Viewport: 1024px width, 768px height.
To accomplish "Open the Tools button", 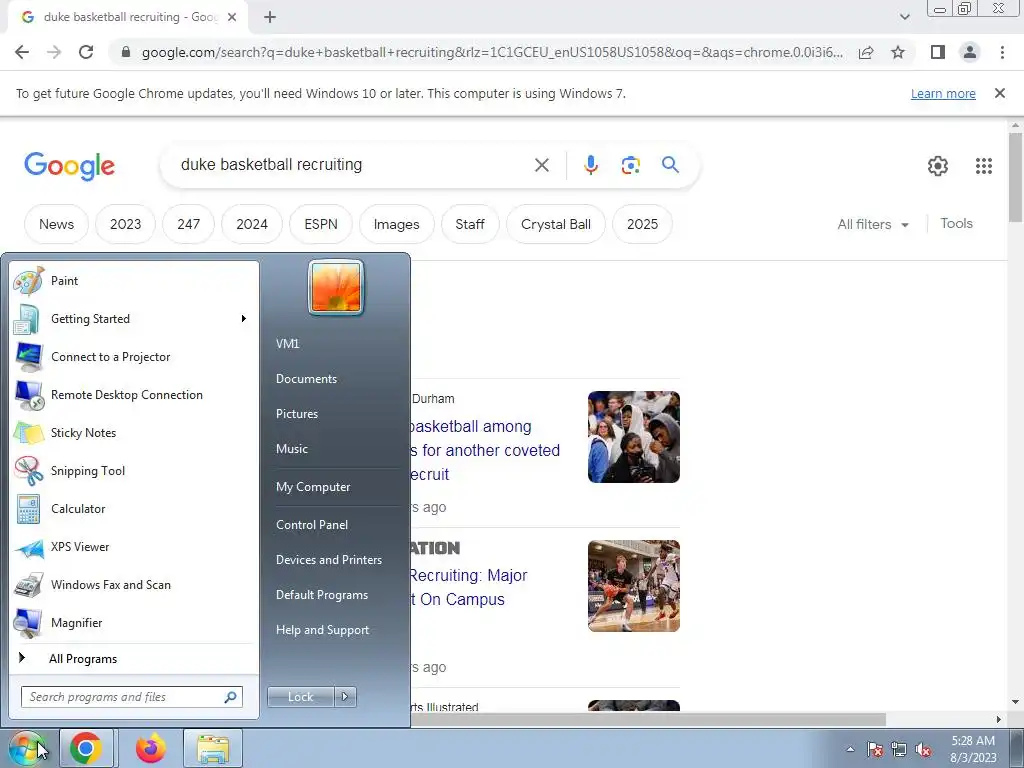I will pyautogui.click(x=956, y=223).
